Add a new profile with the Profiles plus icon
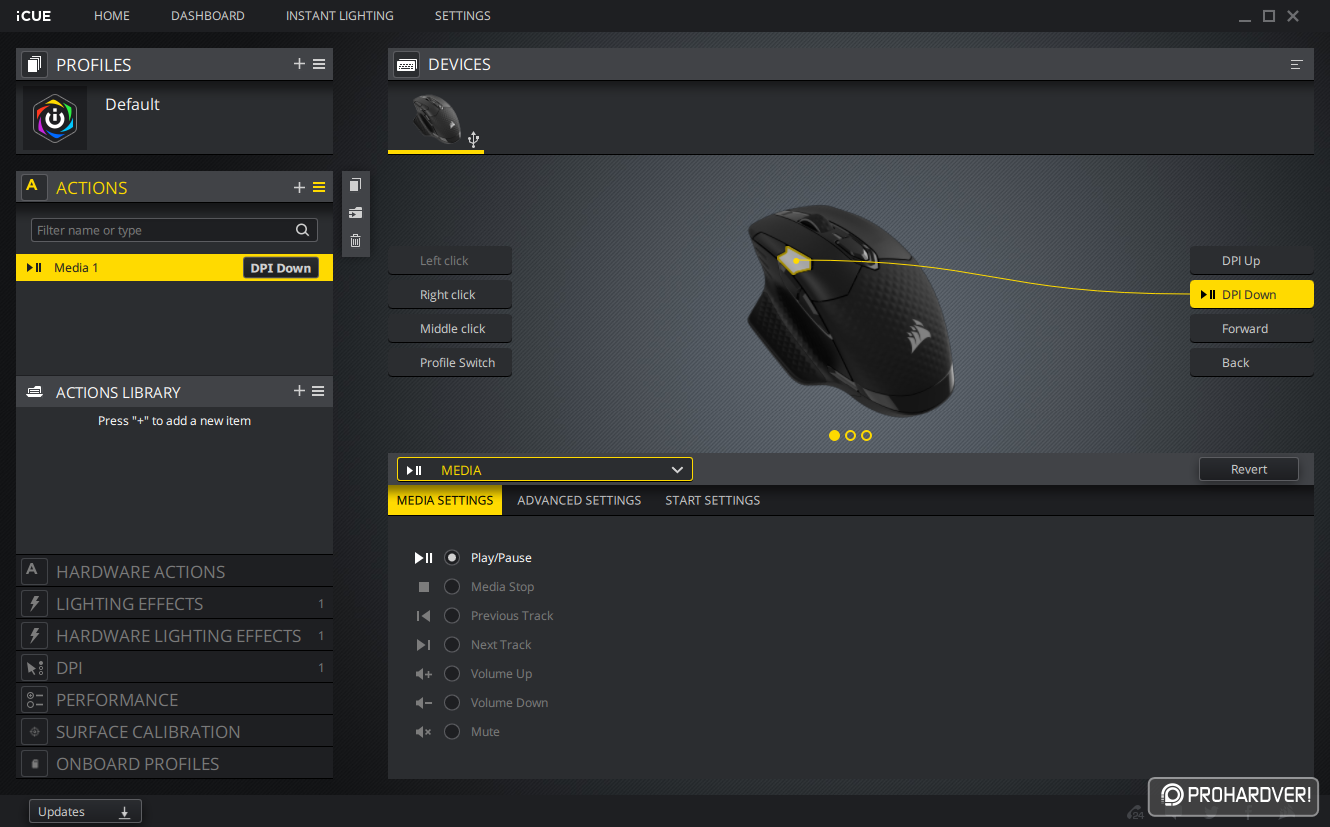The image size is (1330, 827). coord(299,64)
